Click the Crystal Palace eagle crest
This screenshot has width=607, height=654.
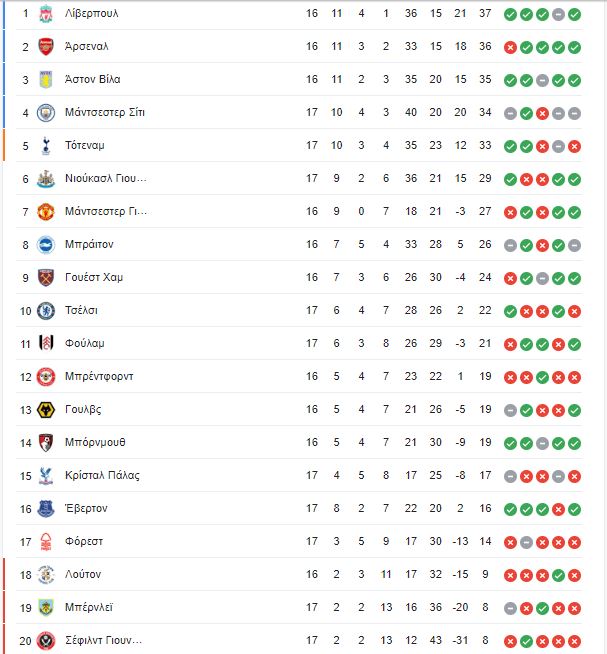click(x=46, y=476)
